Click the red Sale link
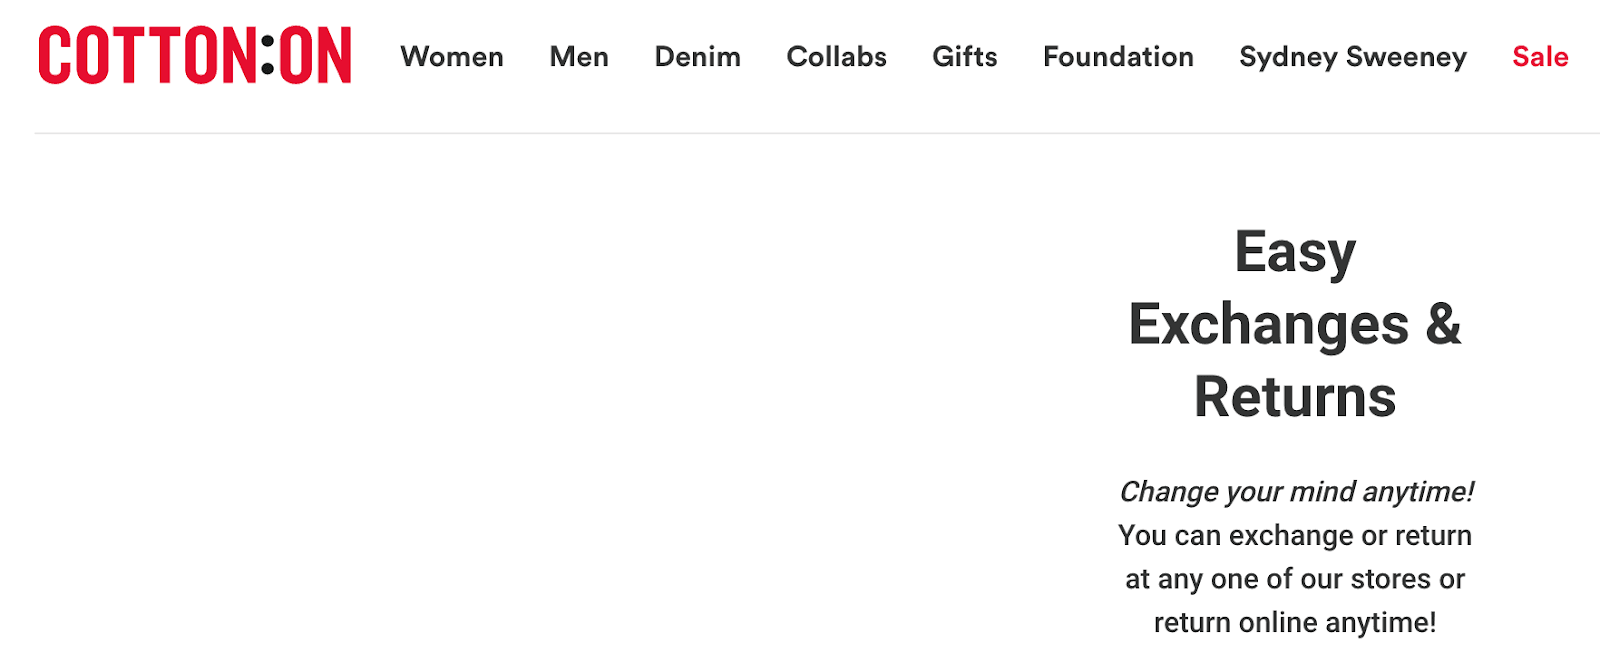1600x653 pixels. (x=1540, y=57)
